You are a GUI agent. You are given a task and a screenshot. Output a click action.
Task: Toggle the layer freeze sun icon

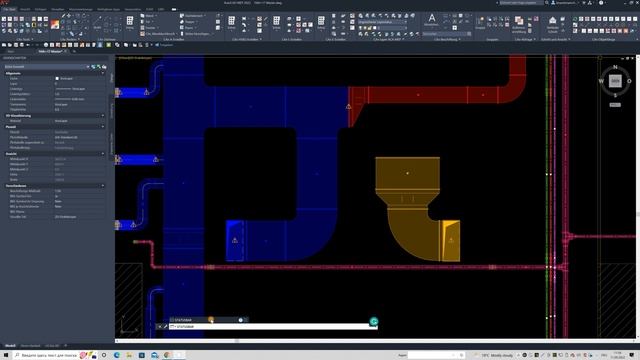click(366, 28)
